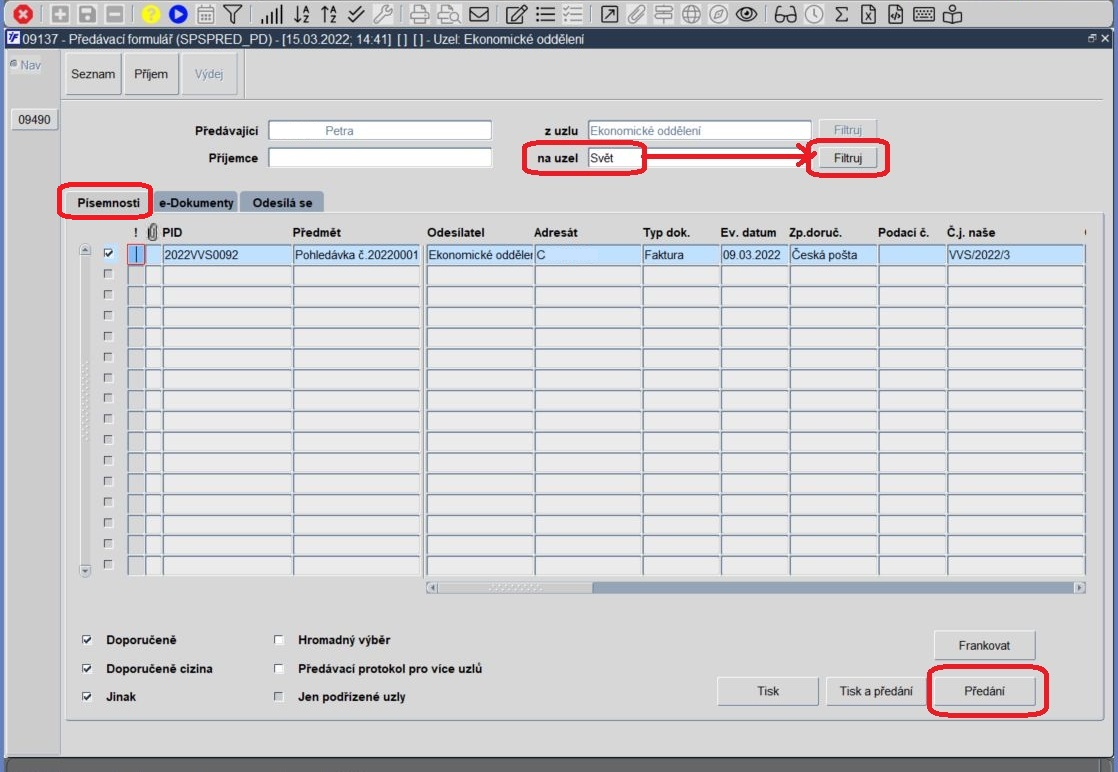Click the red exit icon in toolbar
Screen dimensions: 1118x772
[x=23, y=14]
